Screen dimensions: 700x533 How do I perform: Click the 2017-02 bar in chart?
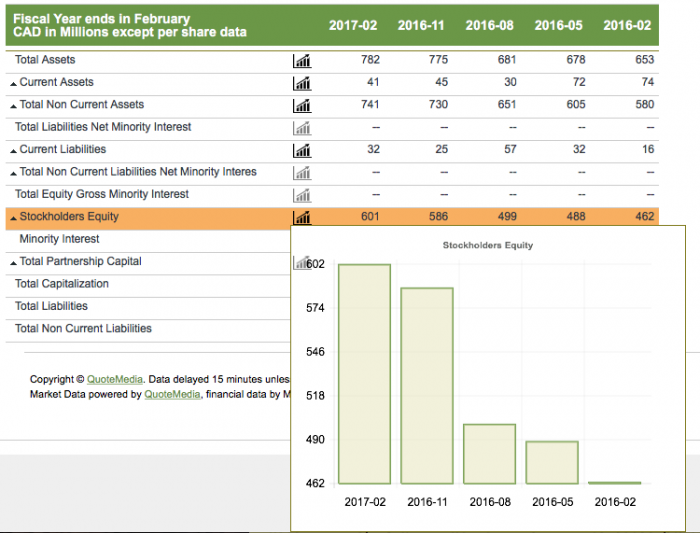click(x=364, y=373)
